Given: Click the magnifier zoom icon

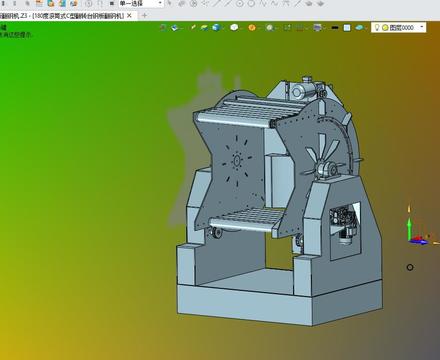Looking at the screenshot, I should pyautogui.click(x=270, y=28).
